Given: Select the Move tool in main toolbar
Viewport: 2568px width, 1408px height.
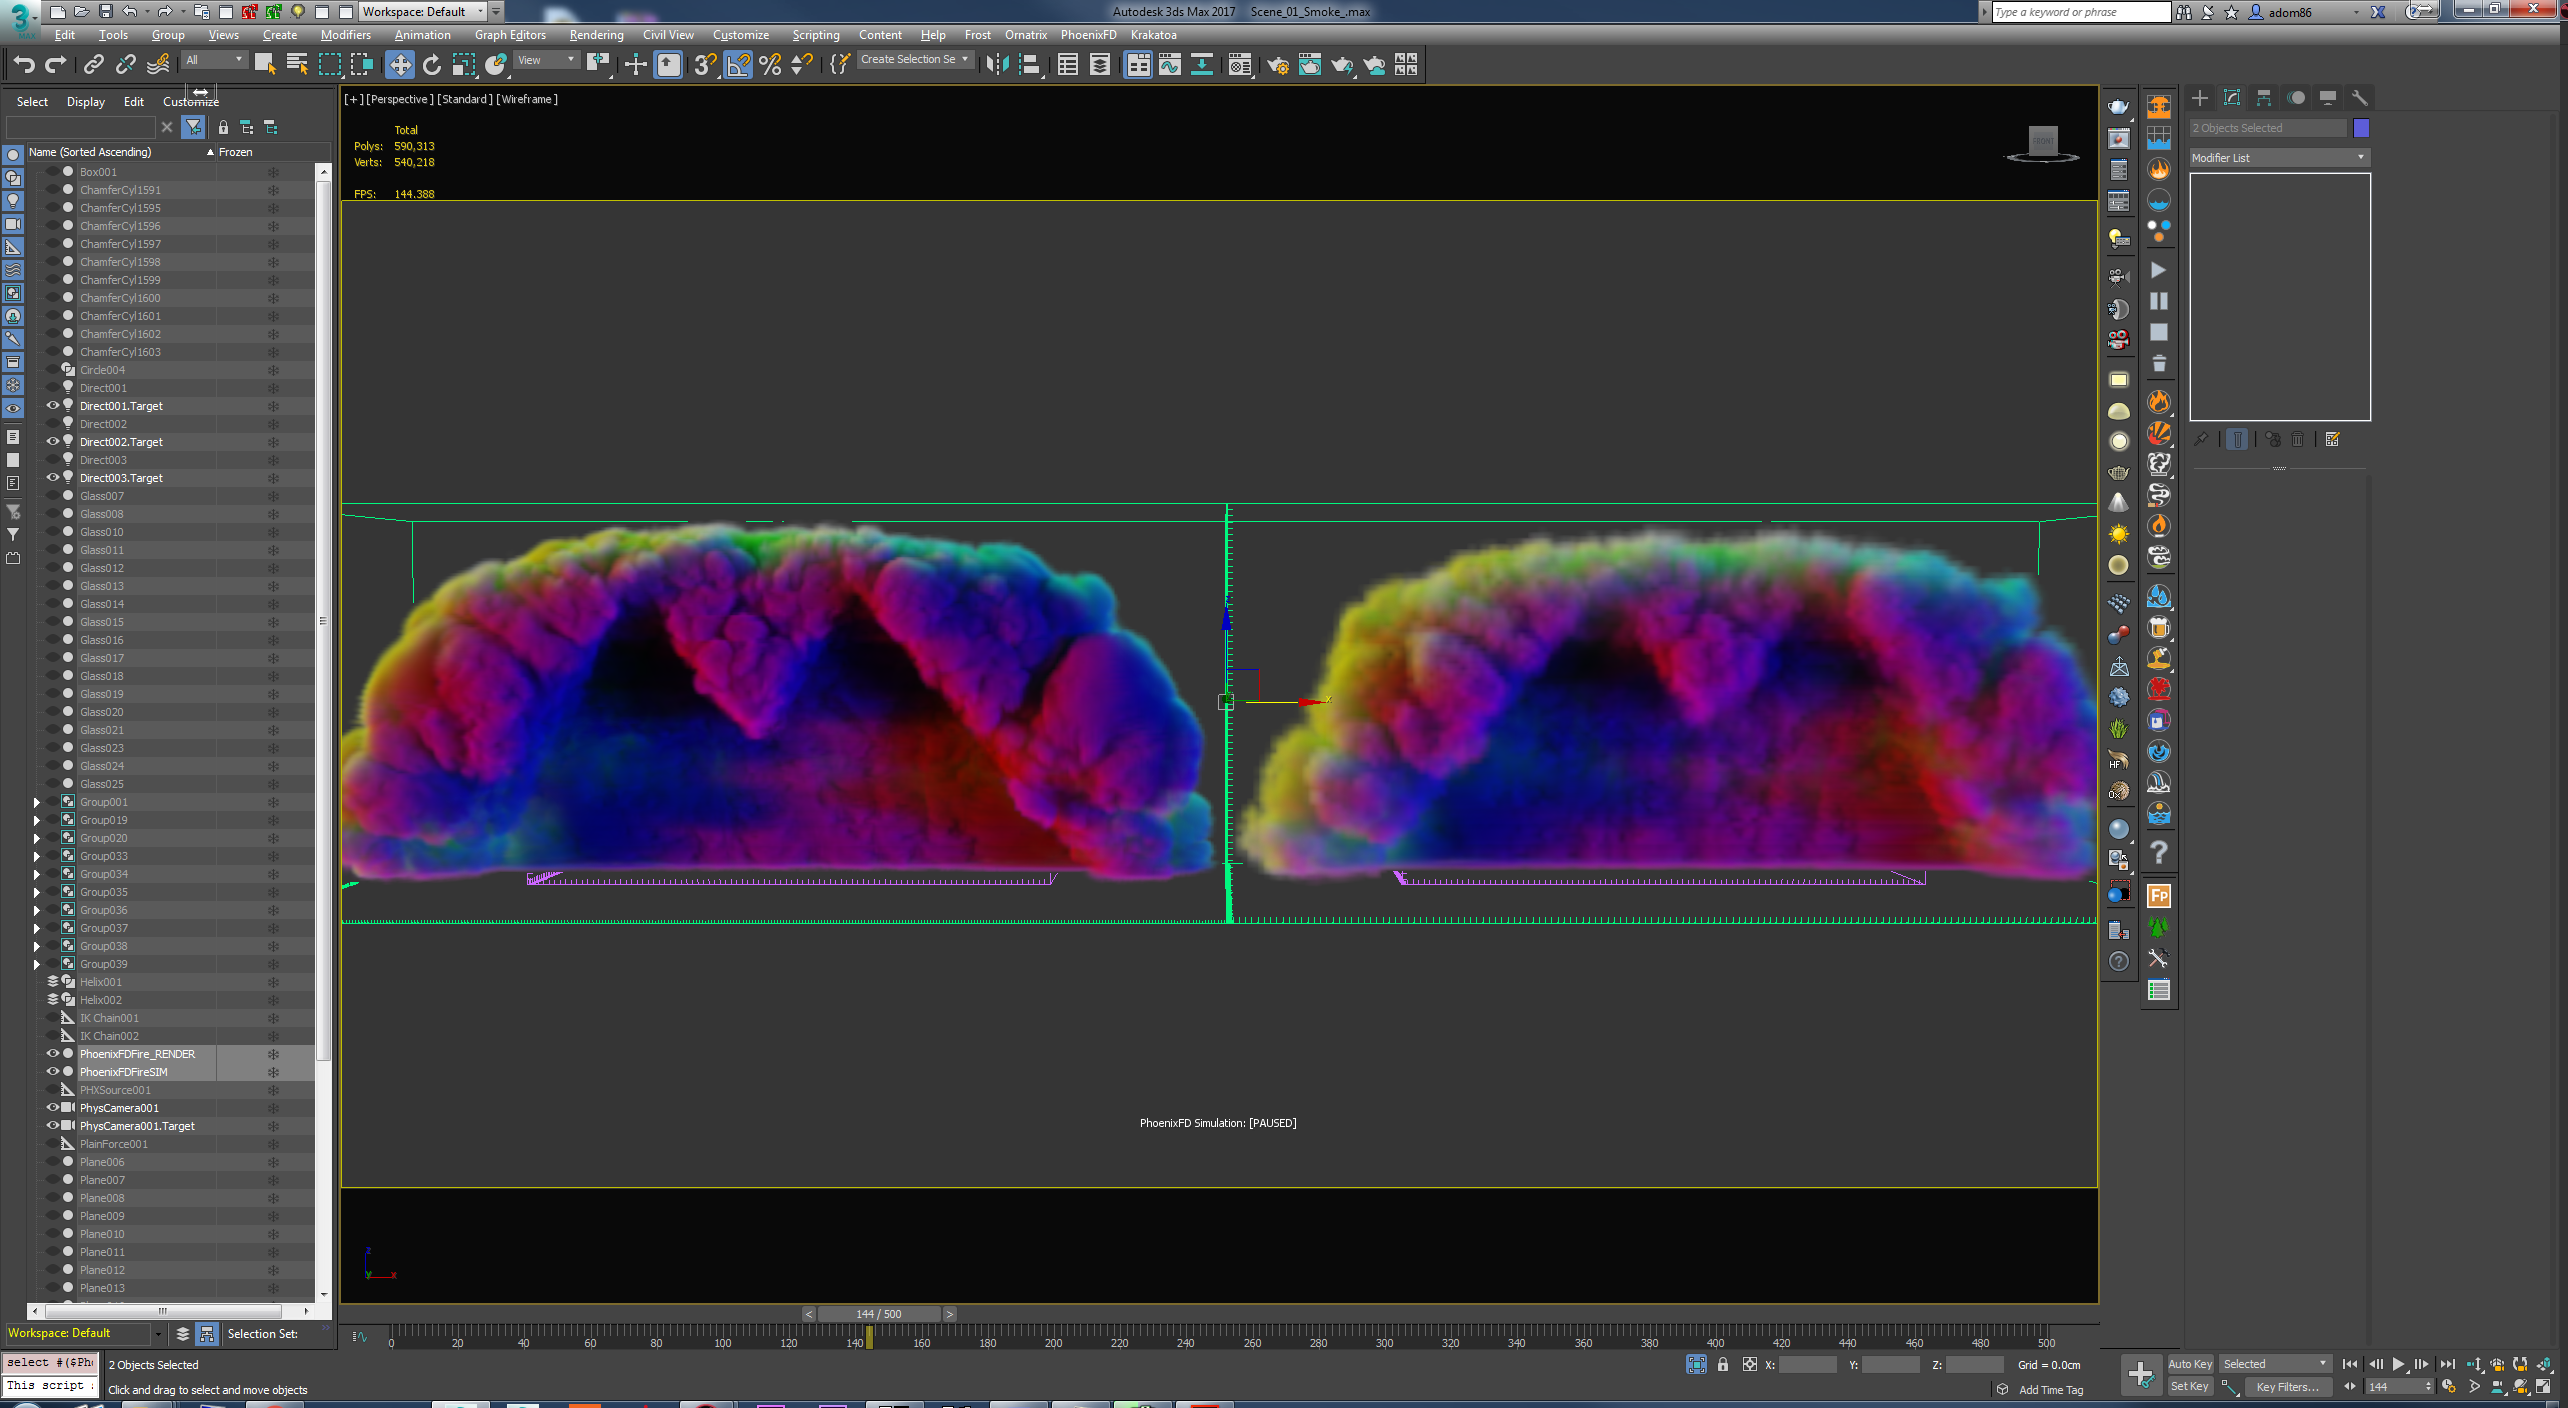Looking at the screenshot, I should click(400, 65).
